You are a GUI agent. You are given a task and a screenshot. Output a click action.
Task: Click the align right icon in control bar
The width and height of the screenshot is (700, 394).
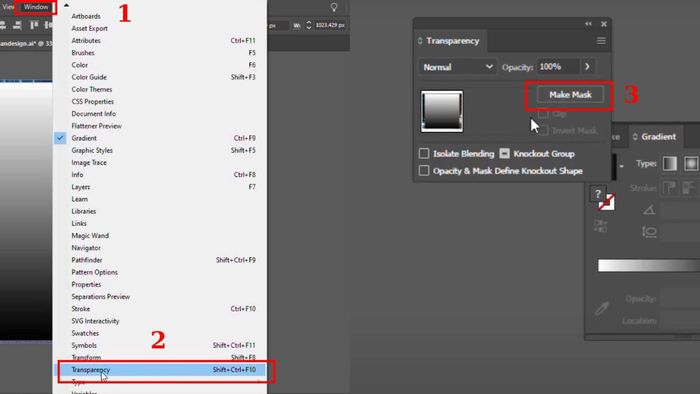[x=17, y=25]
